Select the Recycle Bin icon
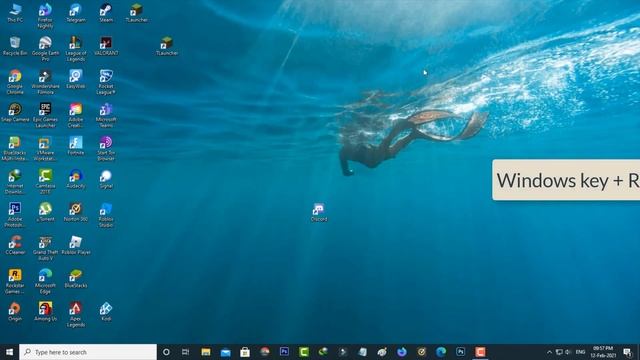 tap(15, 46)
